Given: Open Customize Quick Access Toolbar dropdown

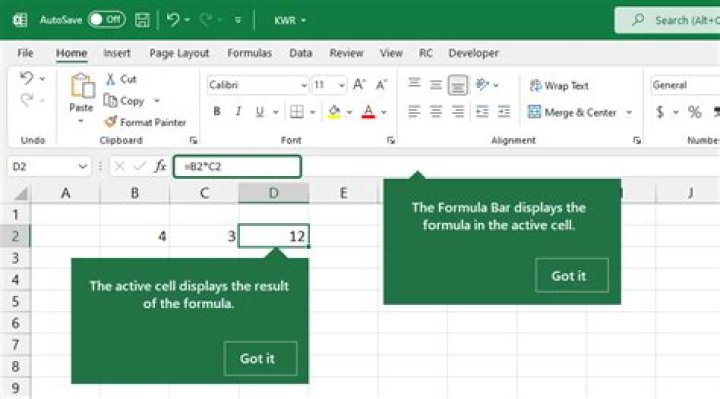Looking at the screenshot, I should [x=238, y=20].
